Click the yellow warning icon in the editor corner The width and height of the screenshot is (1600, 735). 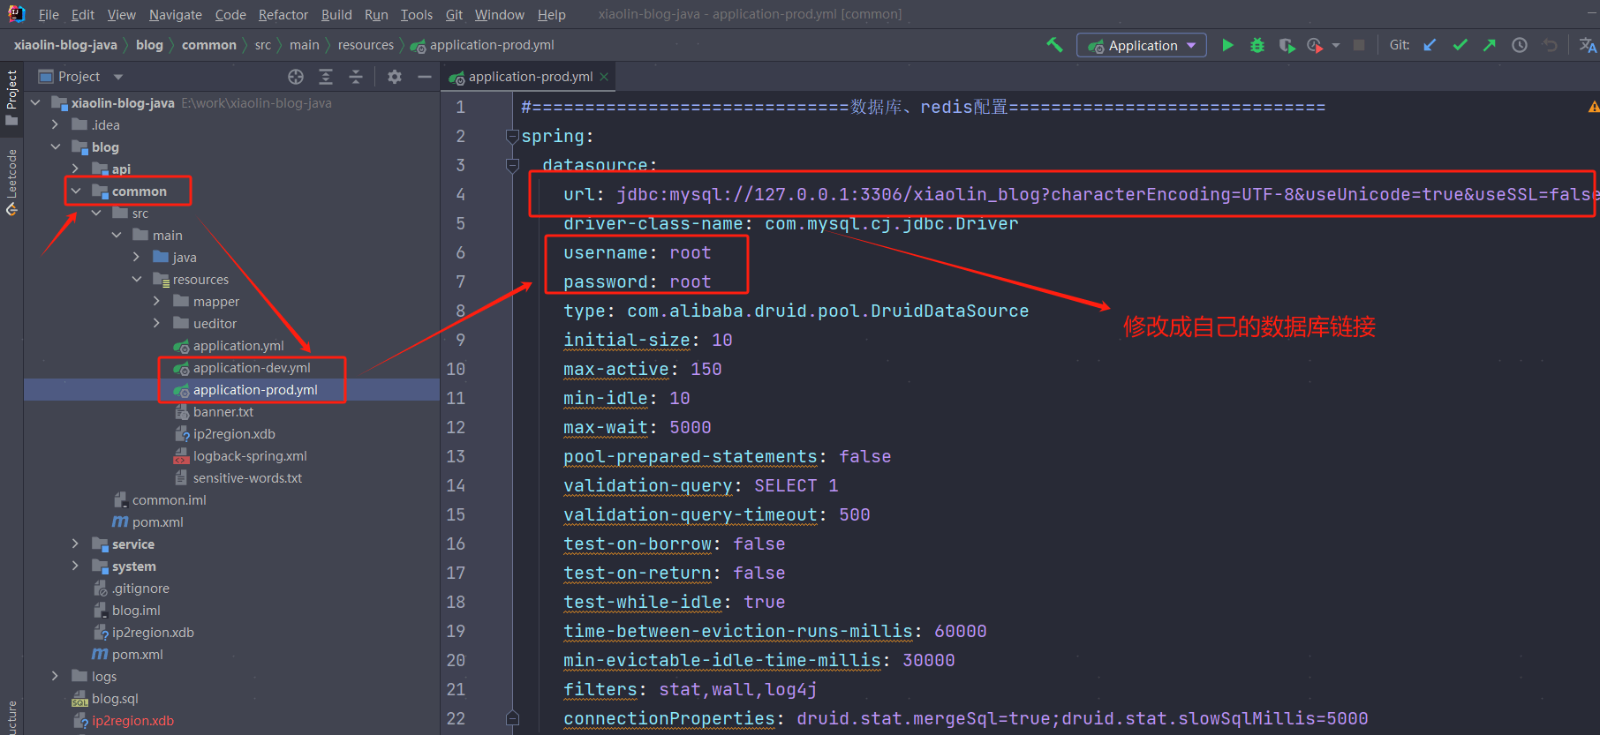(x=1593, y=107)
